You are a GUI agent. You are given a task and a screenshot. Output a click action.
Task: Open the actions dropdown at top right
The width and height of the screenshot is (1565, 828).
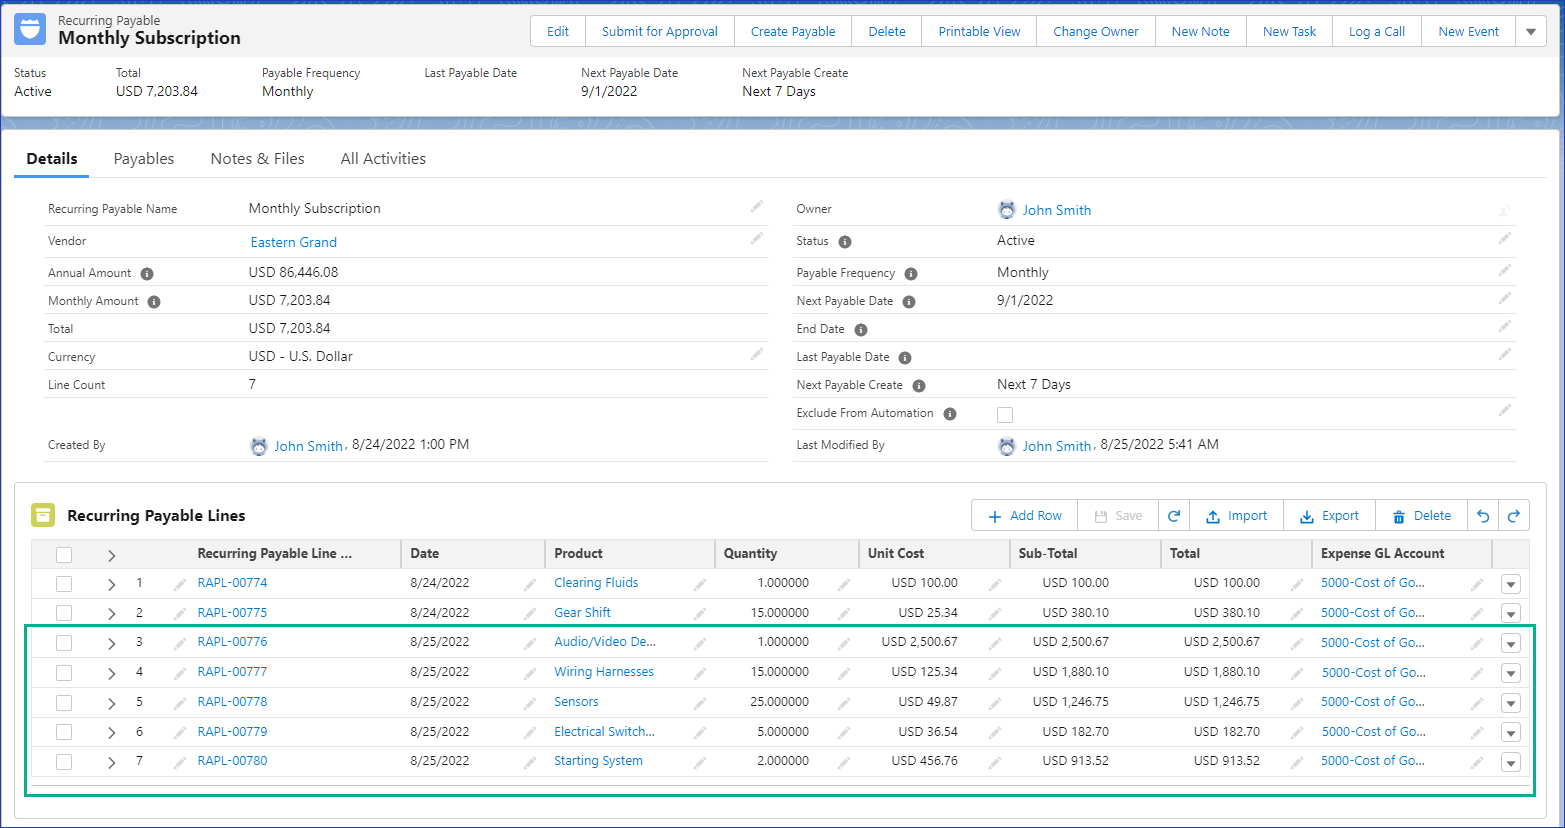click(x=1531, y=31)
